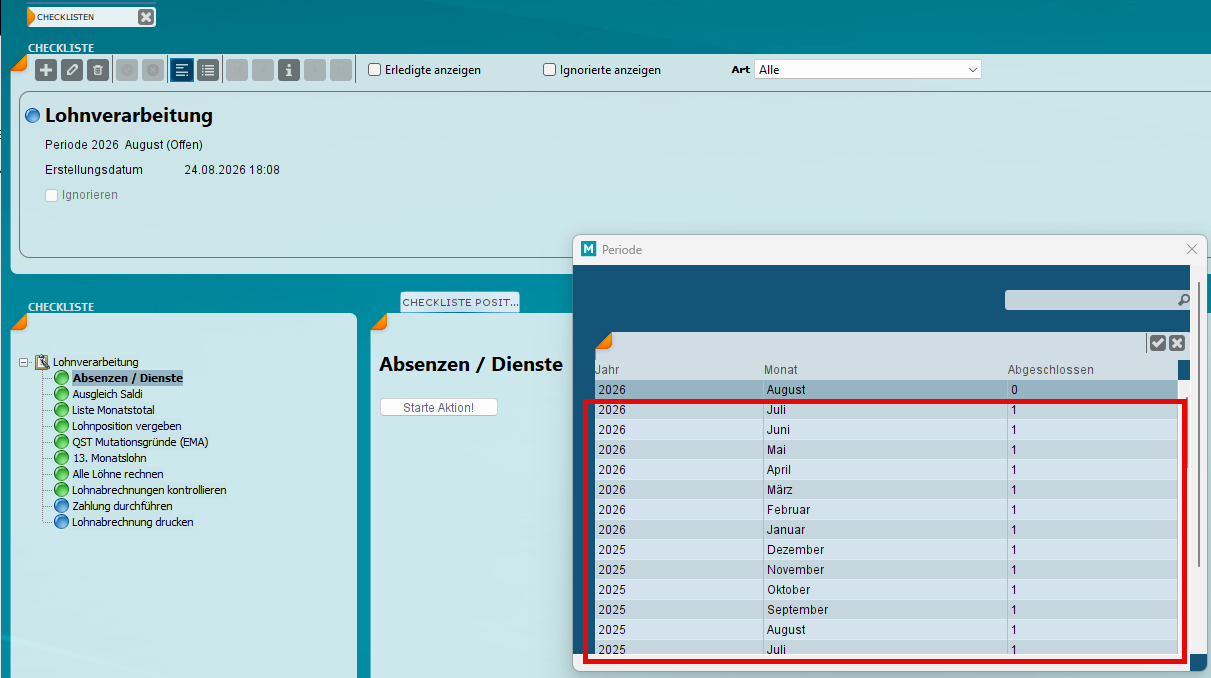Add a new checklist with the plus icon

pyautogui.click(x=46, y=70)
